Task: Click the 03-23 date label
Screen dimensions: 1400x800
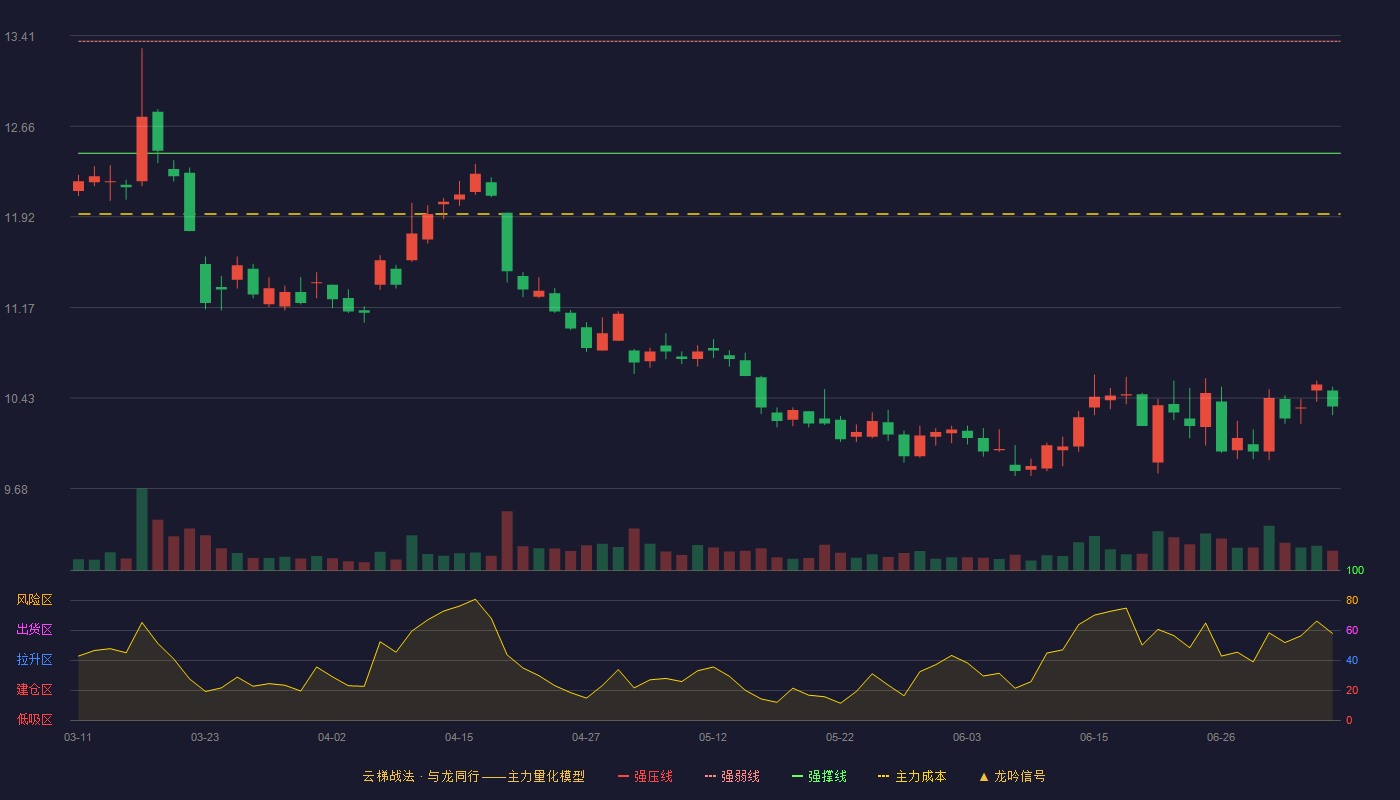Action: pos(205,737)
